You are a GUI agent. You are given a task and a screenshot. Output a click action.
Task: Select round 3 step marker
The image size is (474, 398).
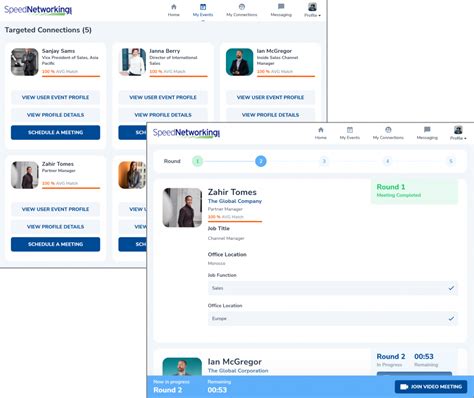324,161
